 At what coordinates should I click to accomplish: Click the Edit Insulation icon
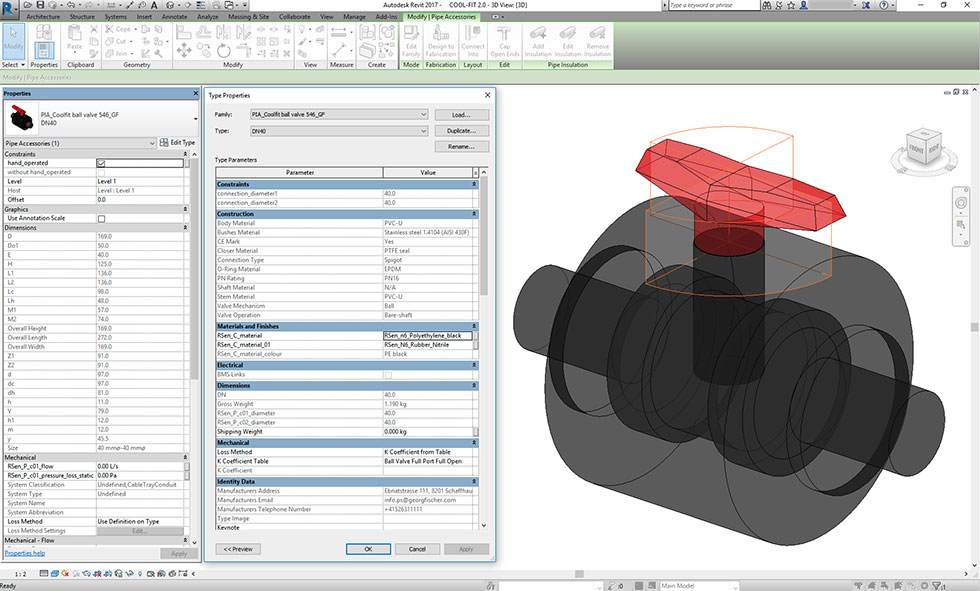[568, 41]
